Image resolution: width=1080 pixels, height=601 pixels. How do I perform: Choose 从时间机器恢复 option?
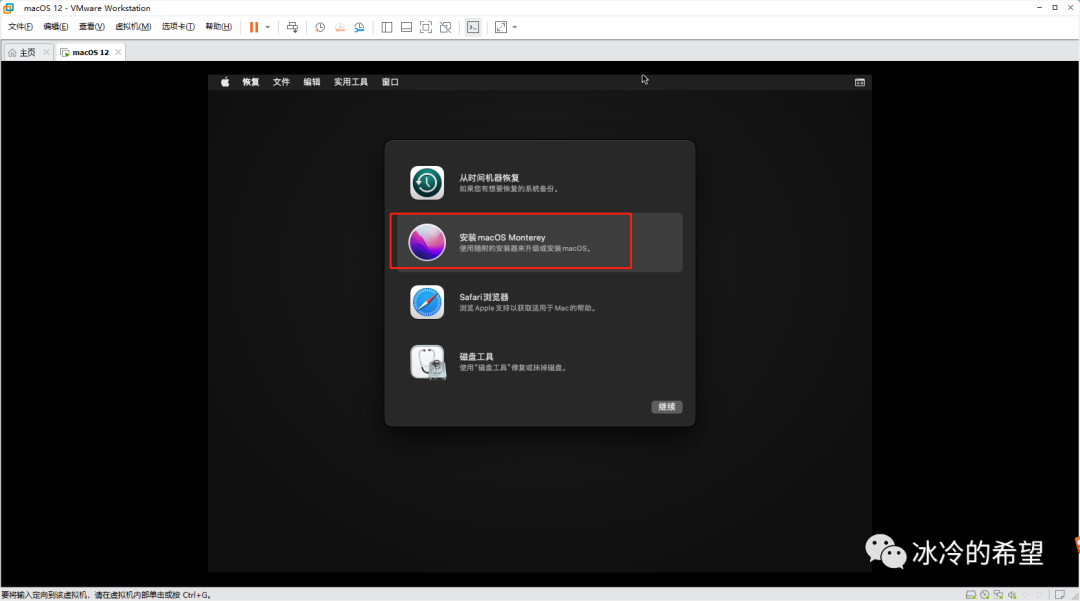[539, 182]
